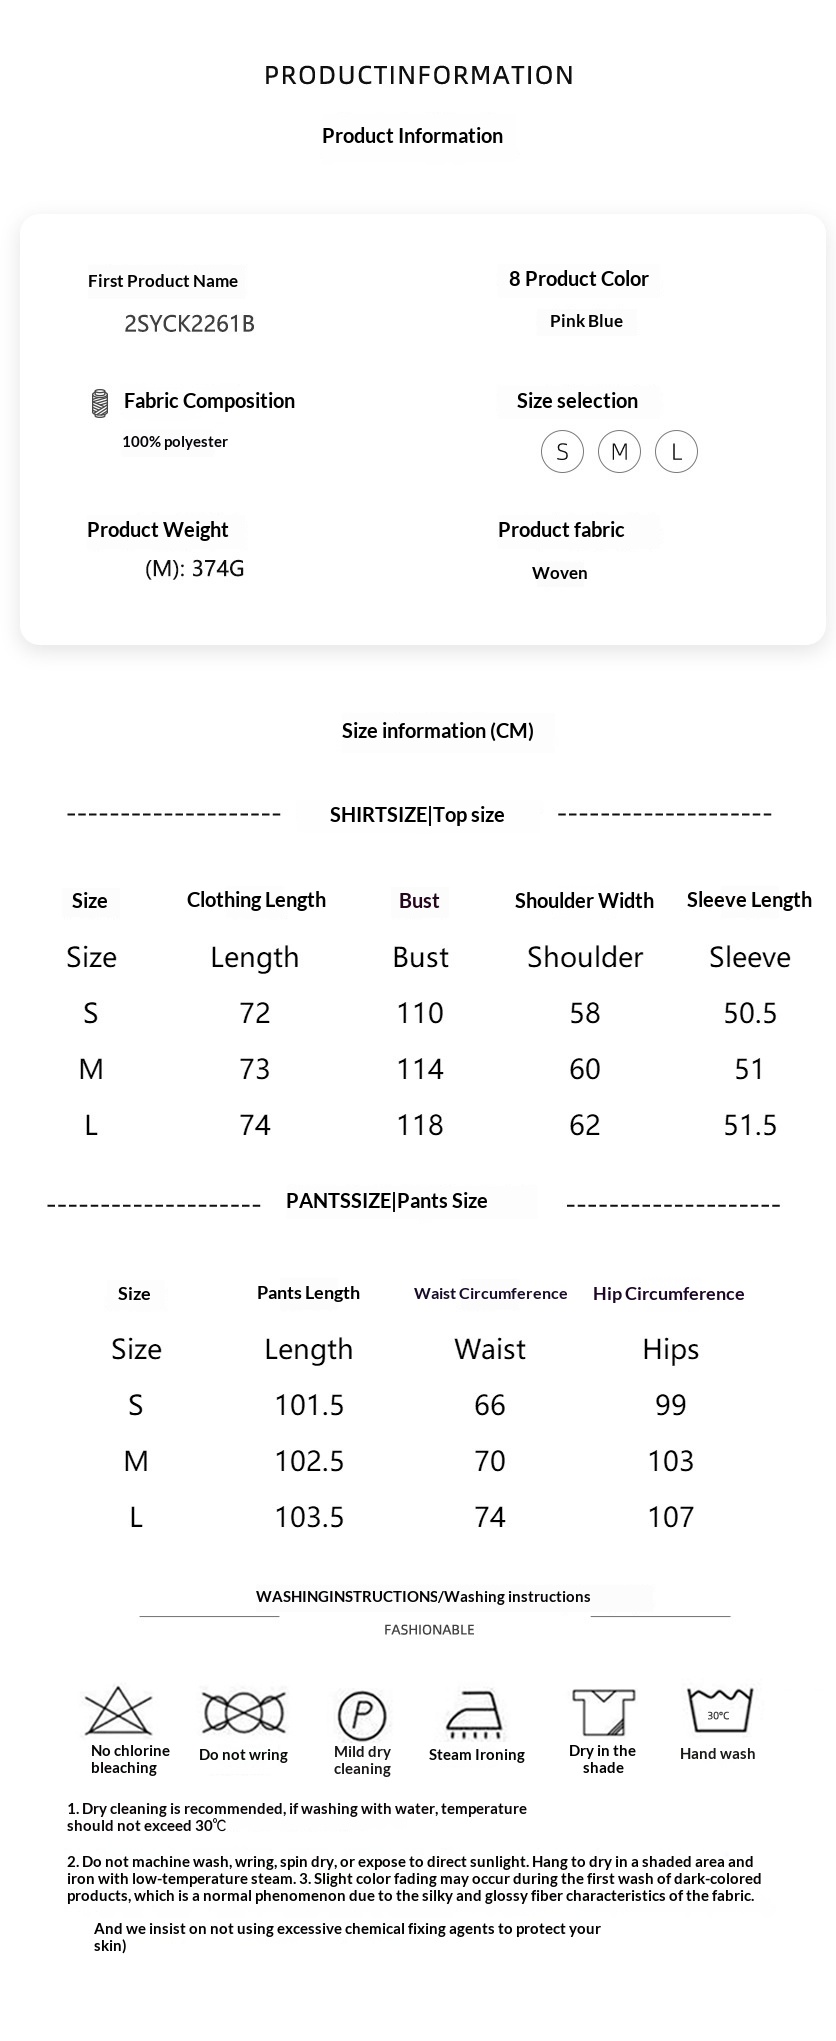Viewport: 836px width, 2041px height.
Task: Click the no chlorine bleaching icon
Action: (x=119, y=1711)
